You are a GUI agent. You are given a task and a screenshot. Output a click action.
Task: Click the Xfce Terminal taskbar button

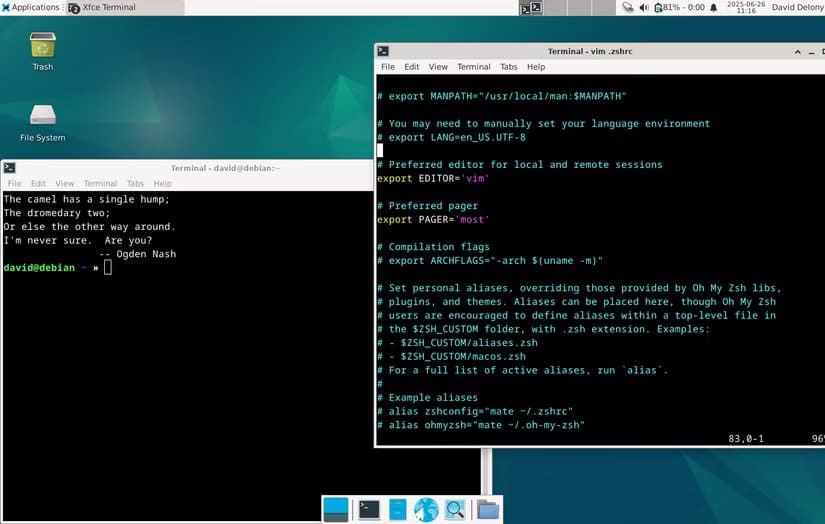click(x=125, y=7)
